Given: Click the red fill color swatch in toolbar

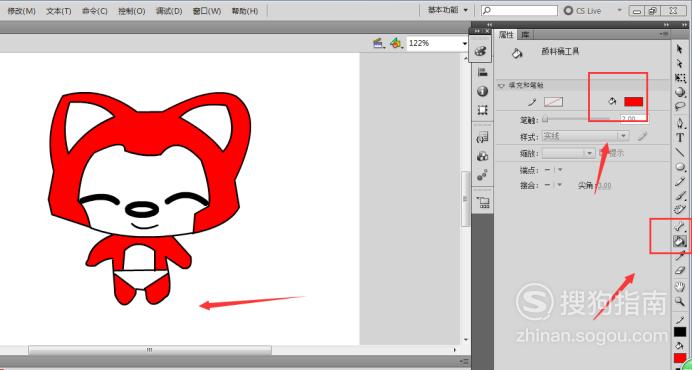Looking at the screenshot, I should (x=680, y=359).
